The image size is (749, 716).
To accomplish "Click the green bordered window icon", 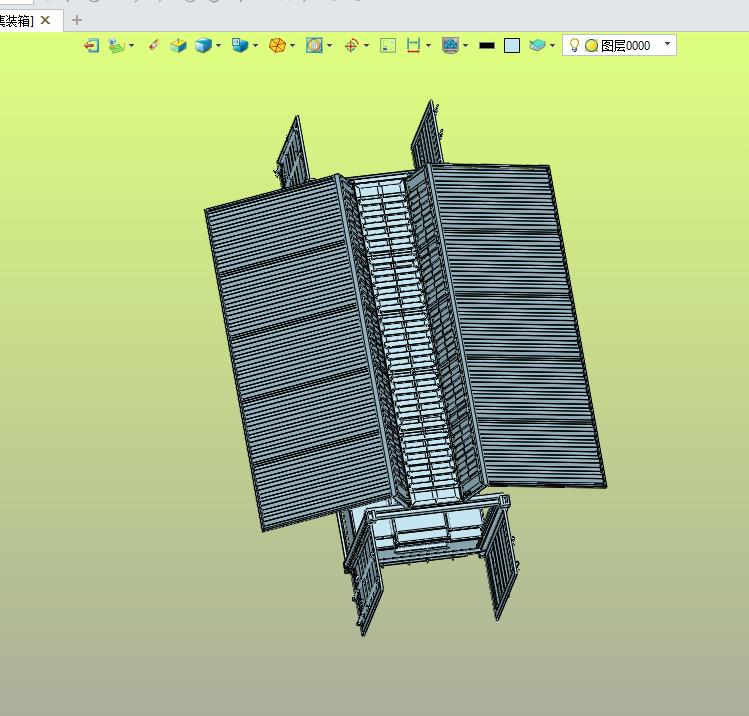I will point(388,45).
